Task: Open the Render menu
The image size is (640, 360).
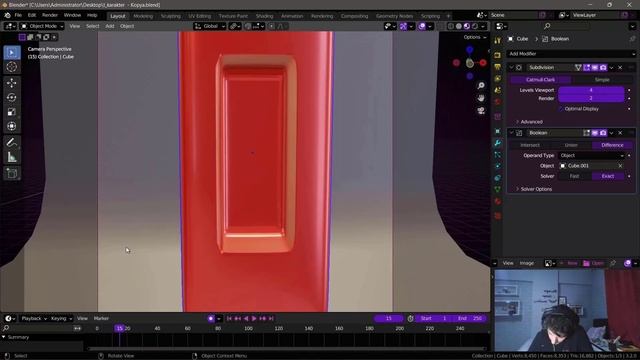Action: point(50,16)
